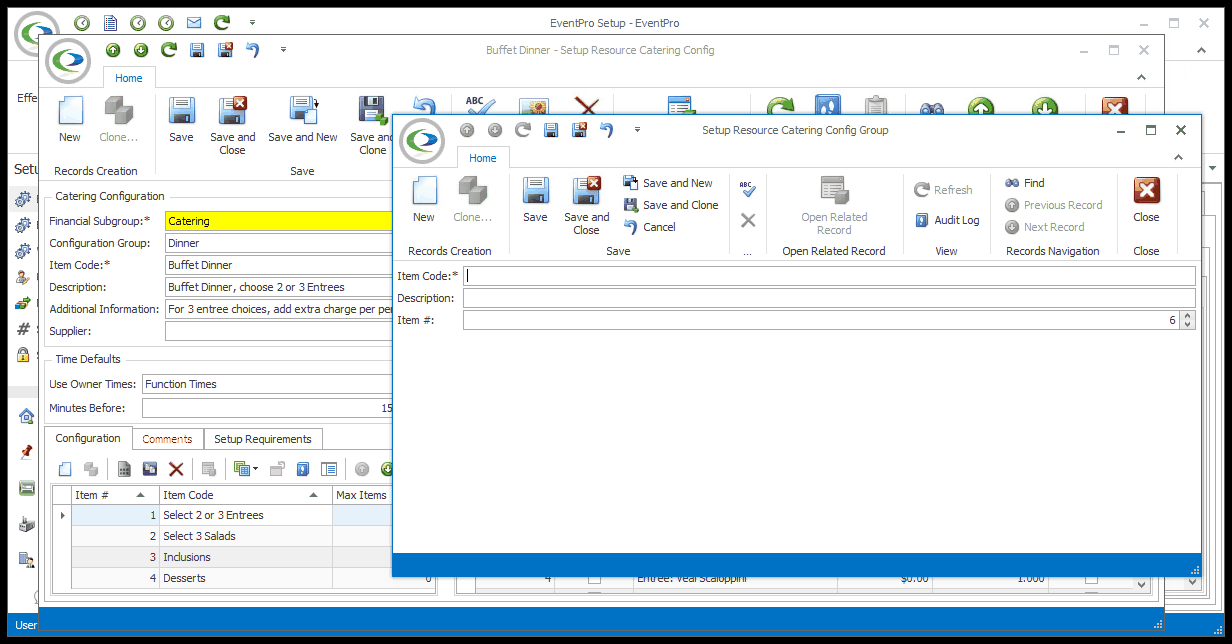Viewport: 1232px width, 644px height.
Task: Switch to Configuration tab
Action: point(88,438)
